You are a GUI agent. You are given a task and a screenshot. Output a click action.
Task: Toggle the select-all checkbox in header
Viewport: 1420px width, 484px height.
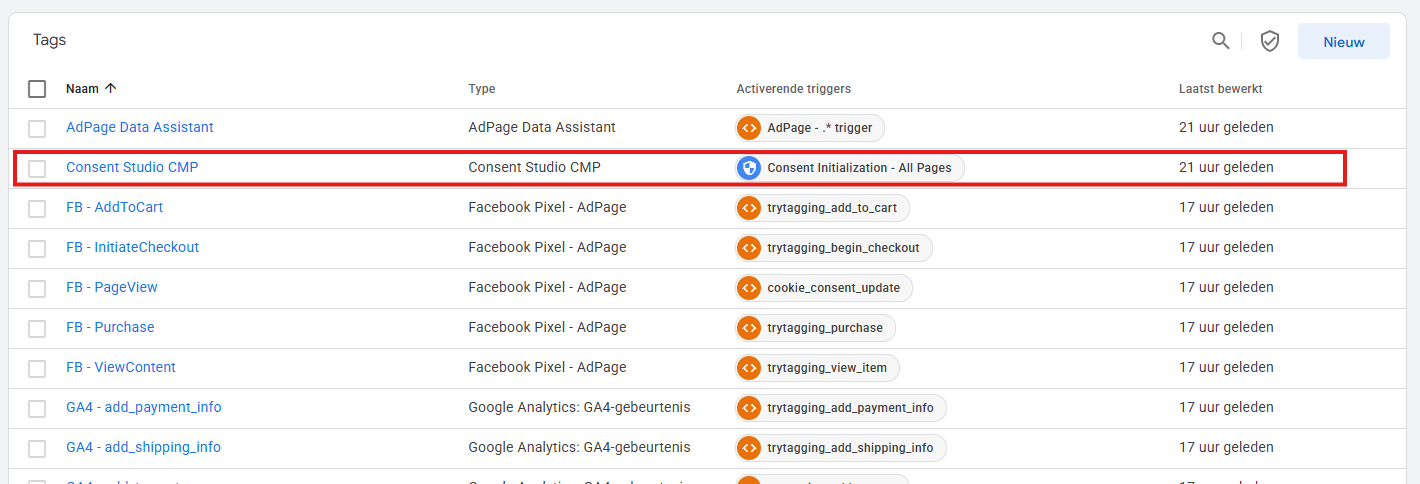[37, 89]
